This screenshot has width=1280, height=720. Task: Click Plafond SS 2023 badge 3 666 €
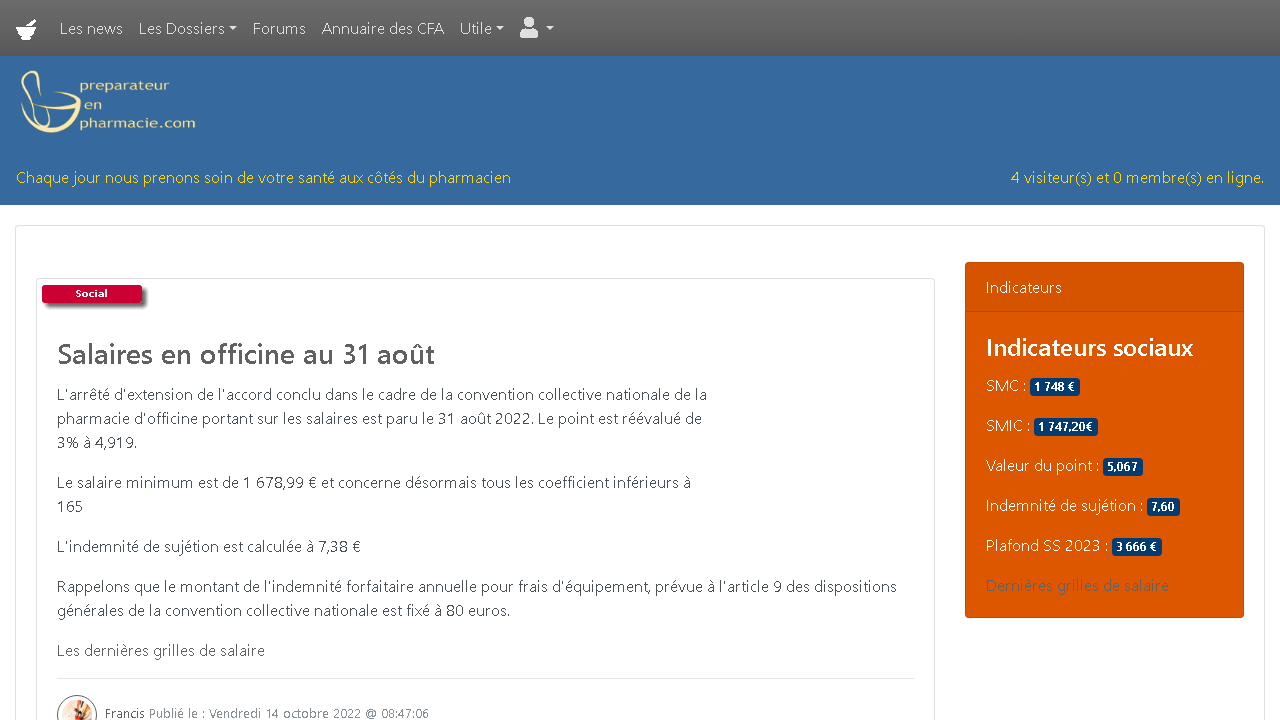point(1137,547)
